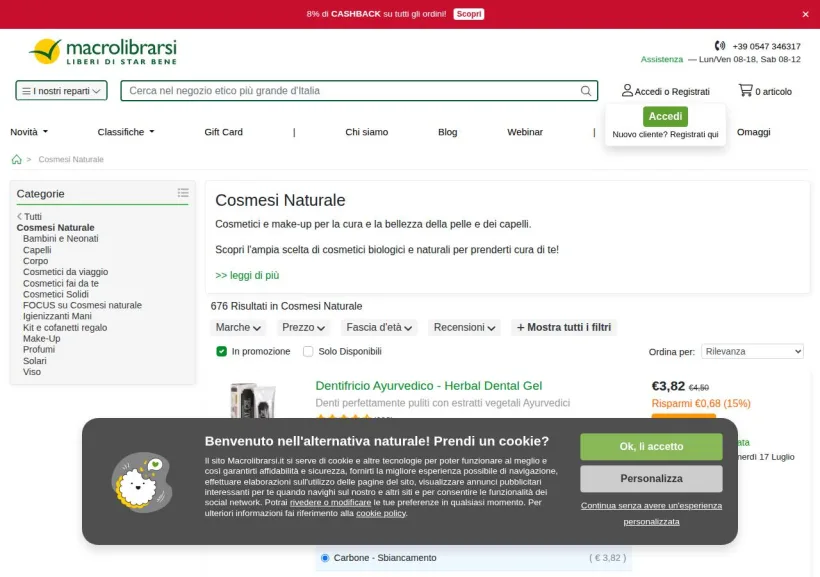The width and height of the screenshot is (820, 577).
Task: Open the Dentifricio Ayurvedico product thumbnail
Action: pos(253,400)
